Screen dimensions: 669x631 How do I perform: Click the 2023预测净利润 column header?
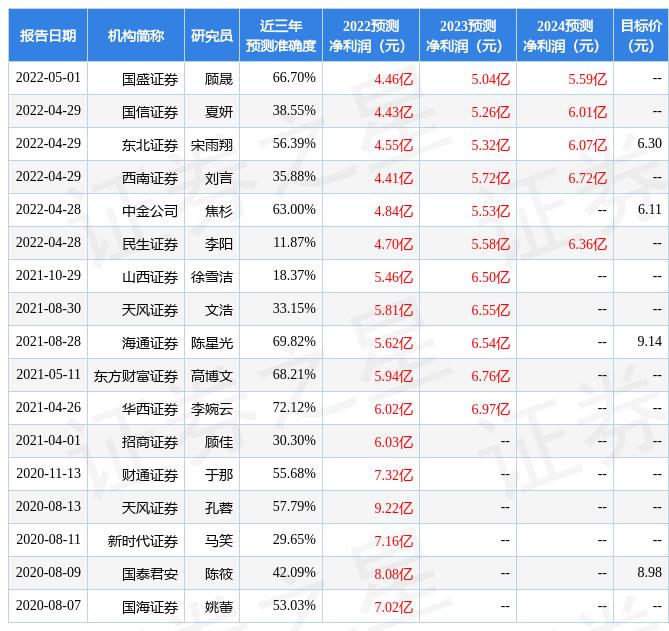click(468, 35)
